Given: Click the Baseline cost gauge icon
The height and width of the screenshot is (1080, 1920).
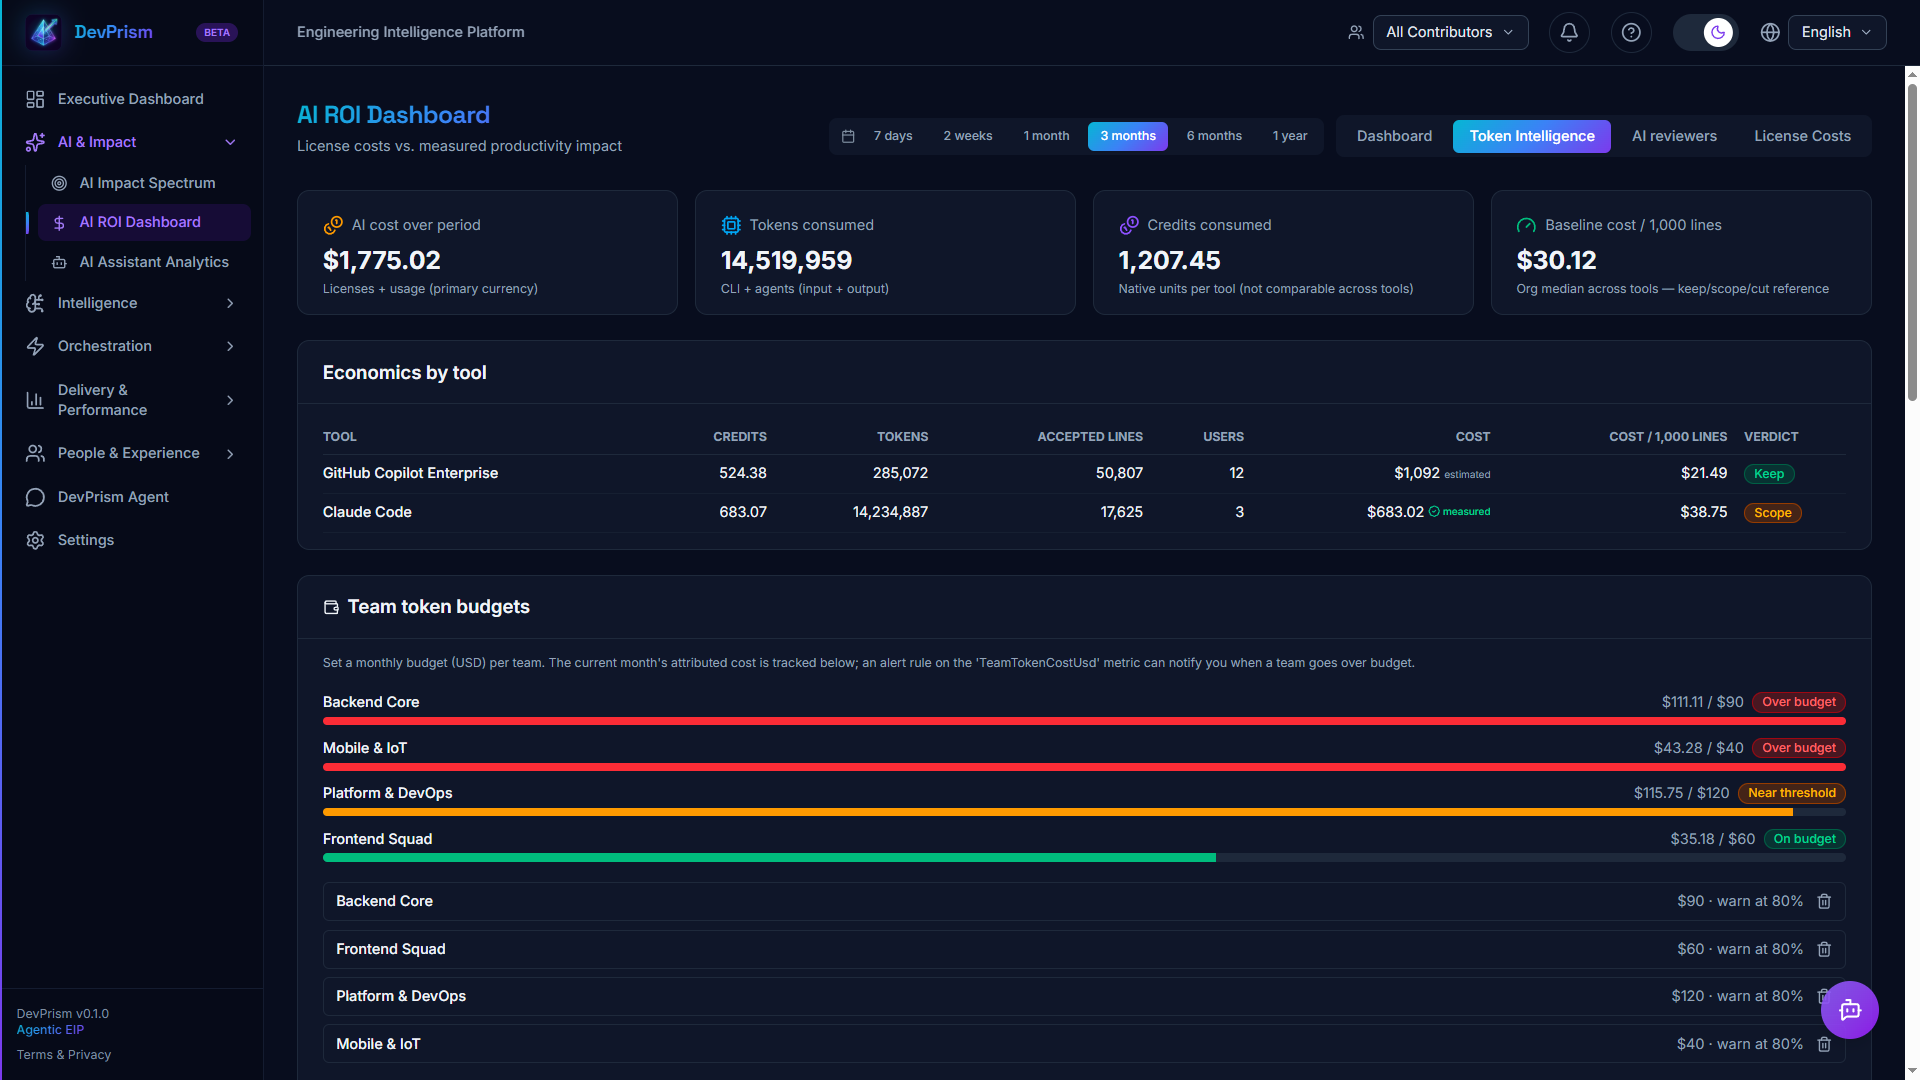Looking at the screenshot, I should coord(1526,225).
